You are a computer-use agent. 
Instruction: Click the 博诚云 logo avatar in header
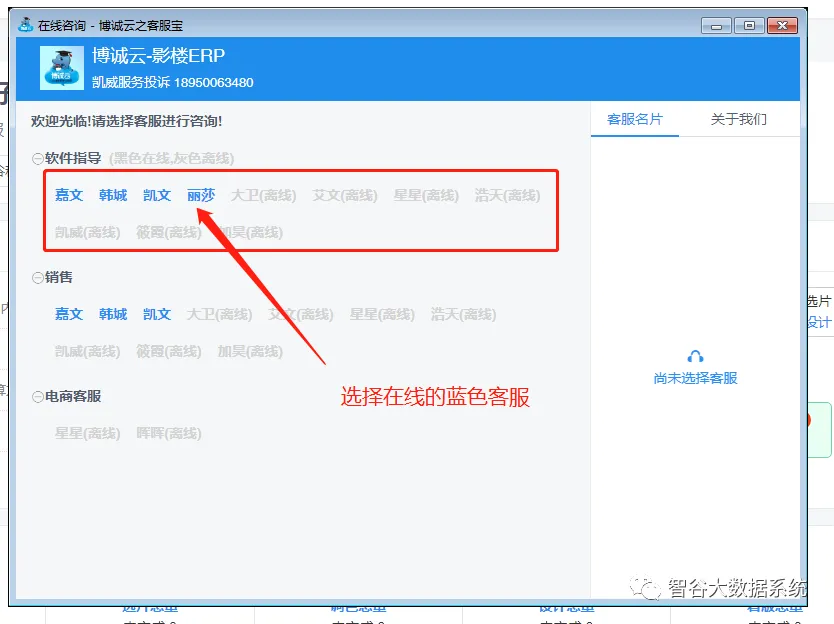(x=62, y=68)
